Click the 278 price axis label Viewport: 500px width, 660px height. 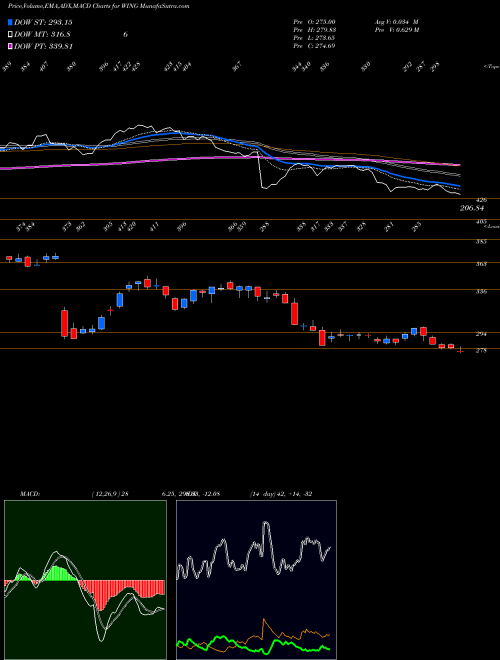482,350
